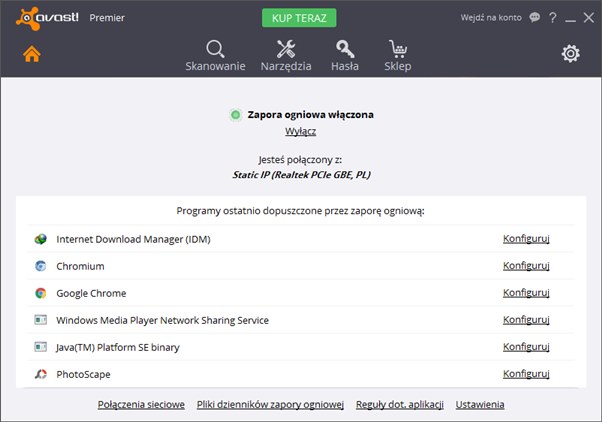Select Windows Media Player Network Sharing Service text

point(162,320)
